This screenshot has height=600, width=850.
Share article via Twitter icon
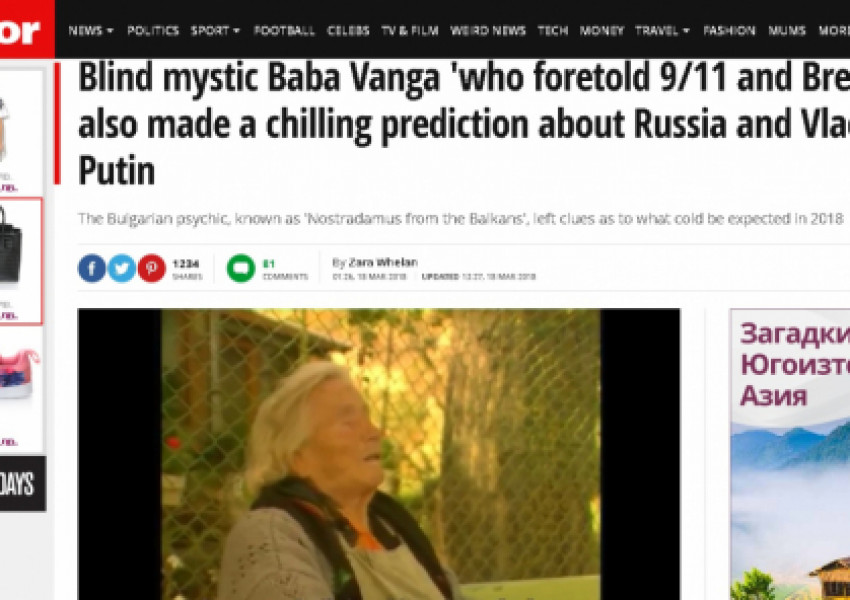(121, 268)
